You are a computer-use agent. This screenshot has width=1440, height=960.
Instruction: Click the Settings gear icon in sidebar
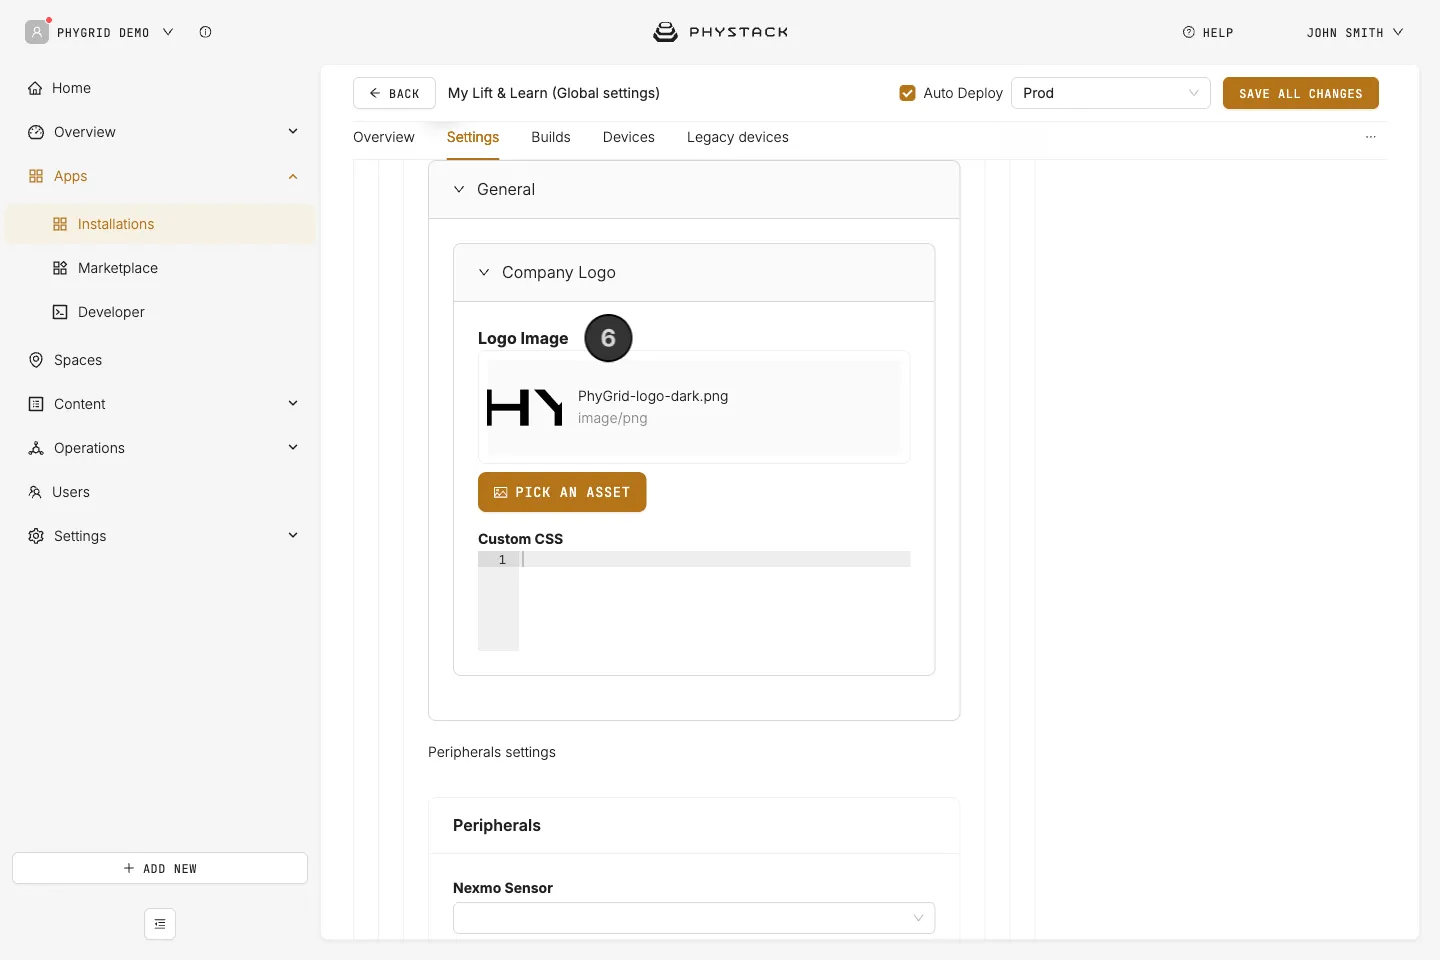coord(36,536)
